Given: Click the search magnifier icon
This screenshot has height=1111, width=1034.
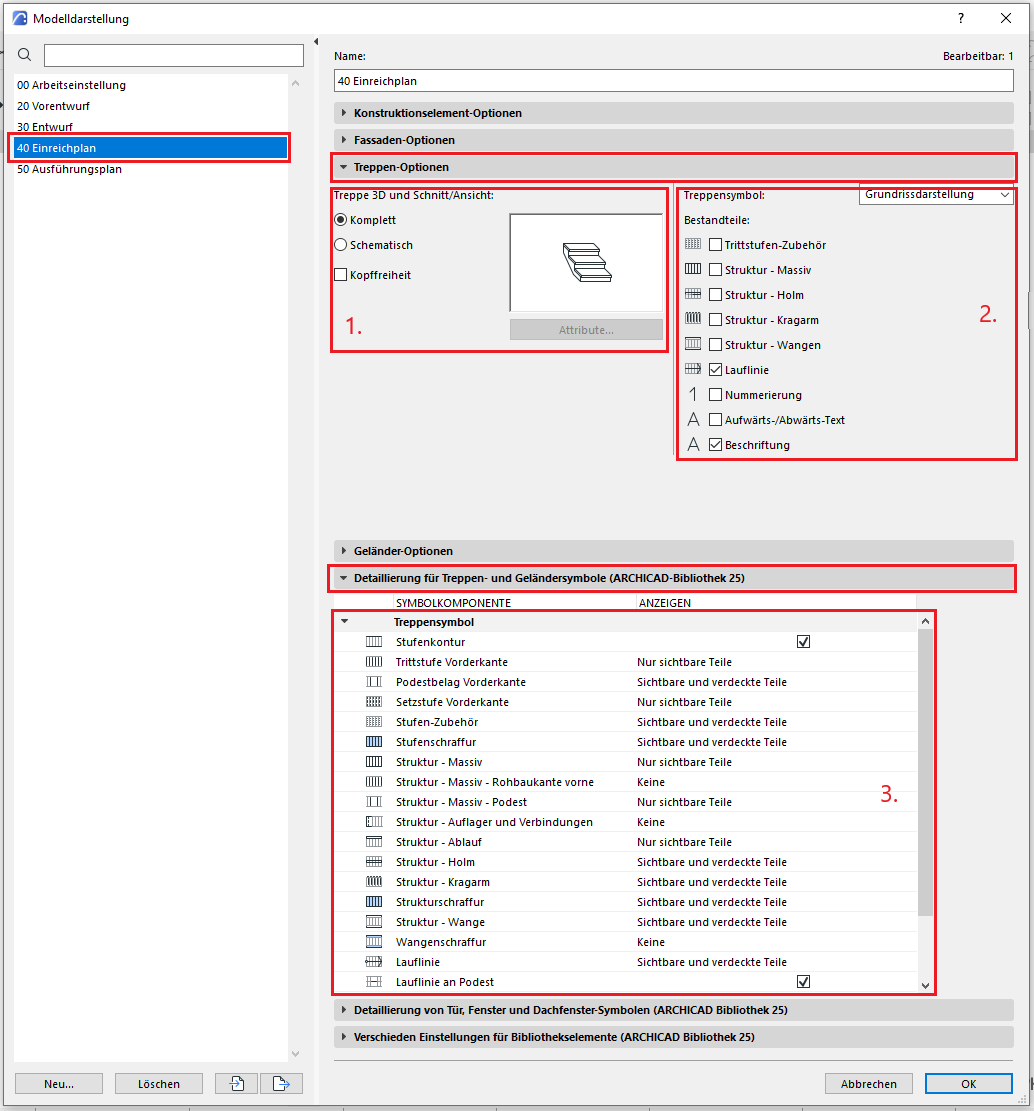Looking at the screenshot, I should coord(25,55).
